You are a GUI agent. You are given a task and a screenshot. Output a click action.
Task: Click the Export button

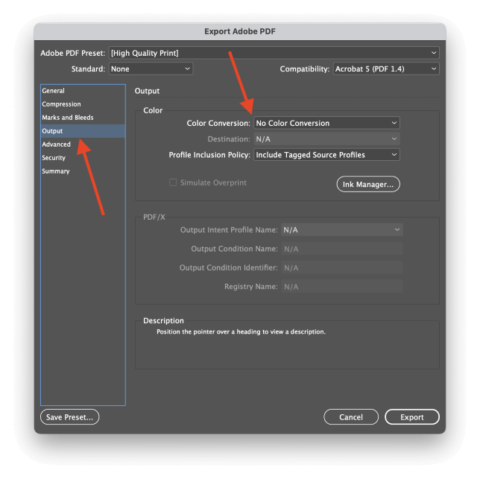click(412, 417)
